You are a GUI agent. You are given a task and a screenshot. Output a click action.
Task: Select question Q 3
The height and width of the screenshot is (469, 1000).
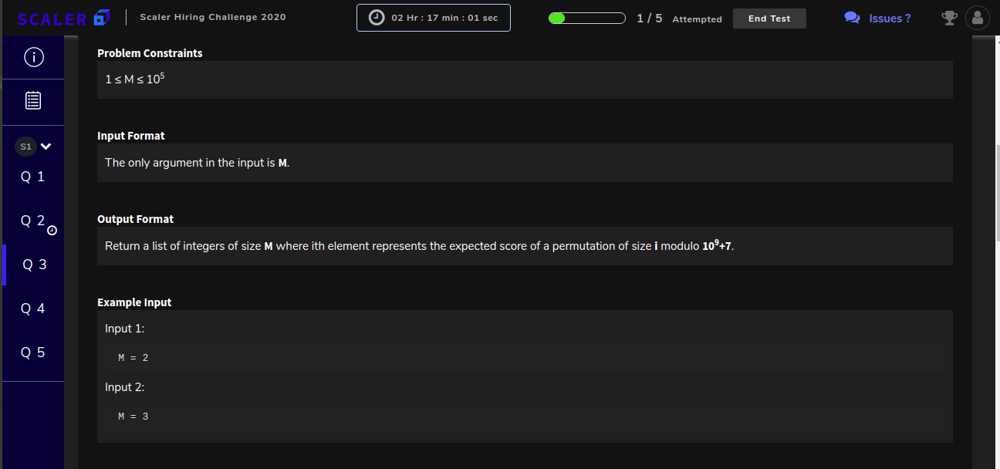pos(34,265)
